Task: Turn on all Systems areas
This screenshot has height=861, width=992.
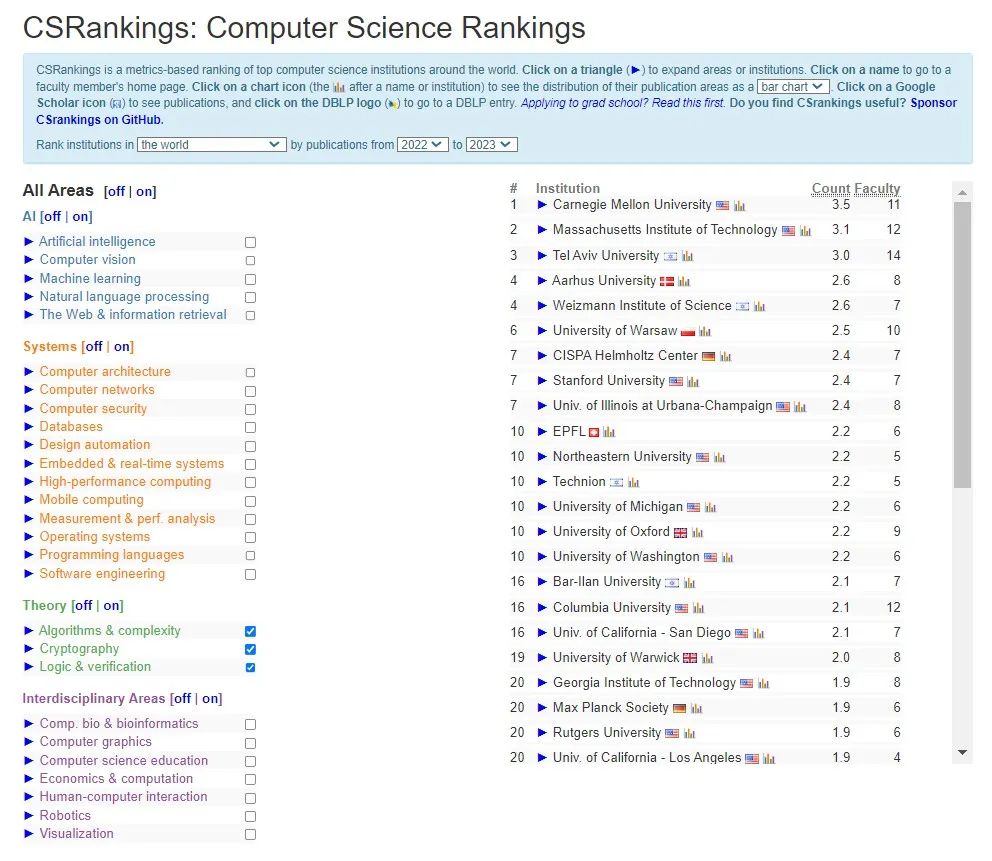Action: click(x=122, y=347)
